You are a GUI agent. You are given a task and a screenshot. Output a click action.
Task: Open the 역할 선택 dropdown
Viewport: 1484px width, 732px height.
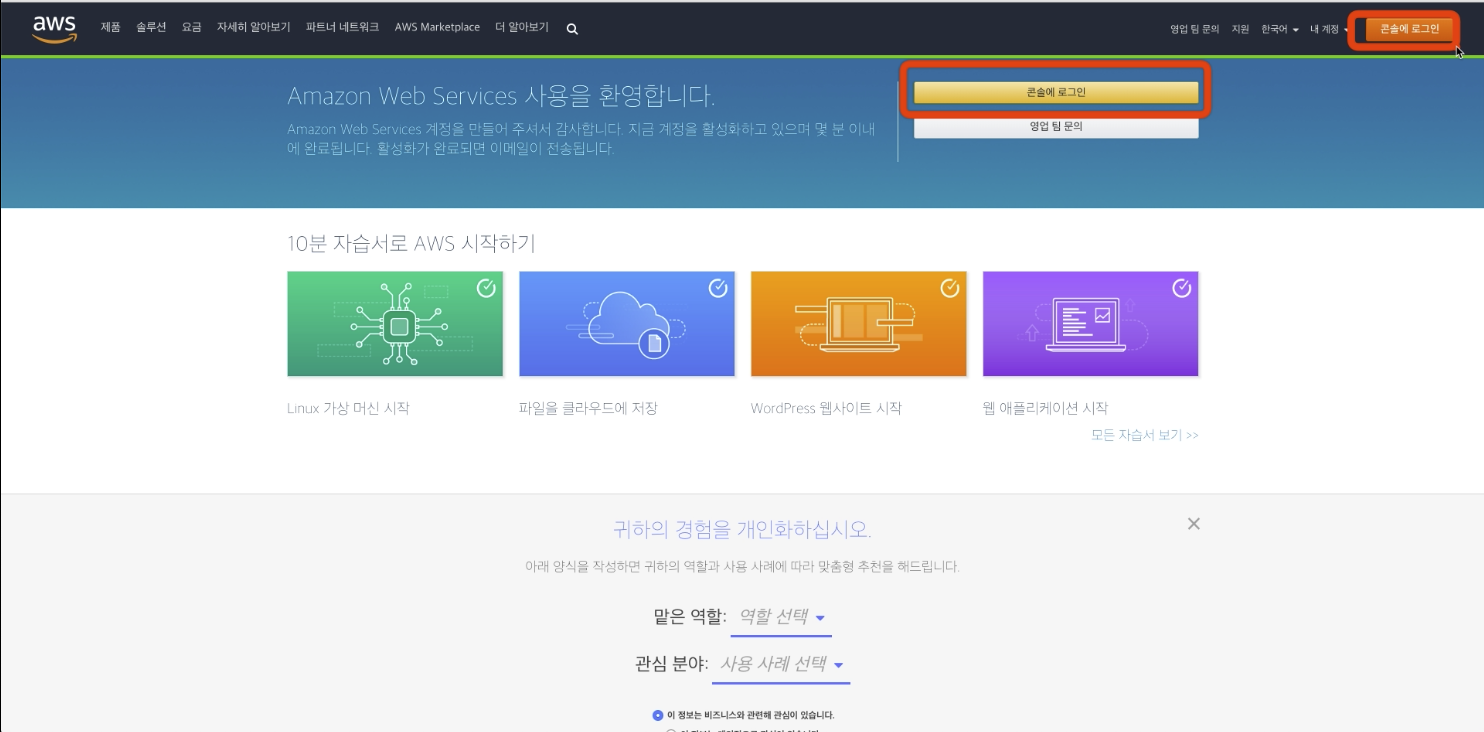click(781, 616)
